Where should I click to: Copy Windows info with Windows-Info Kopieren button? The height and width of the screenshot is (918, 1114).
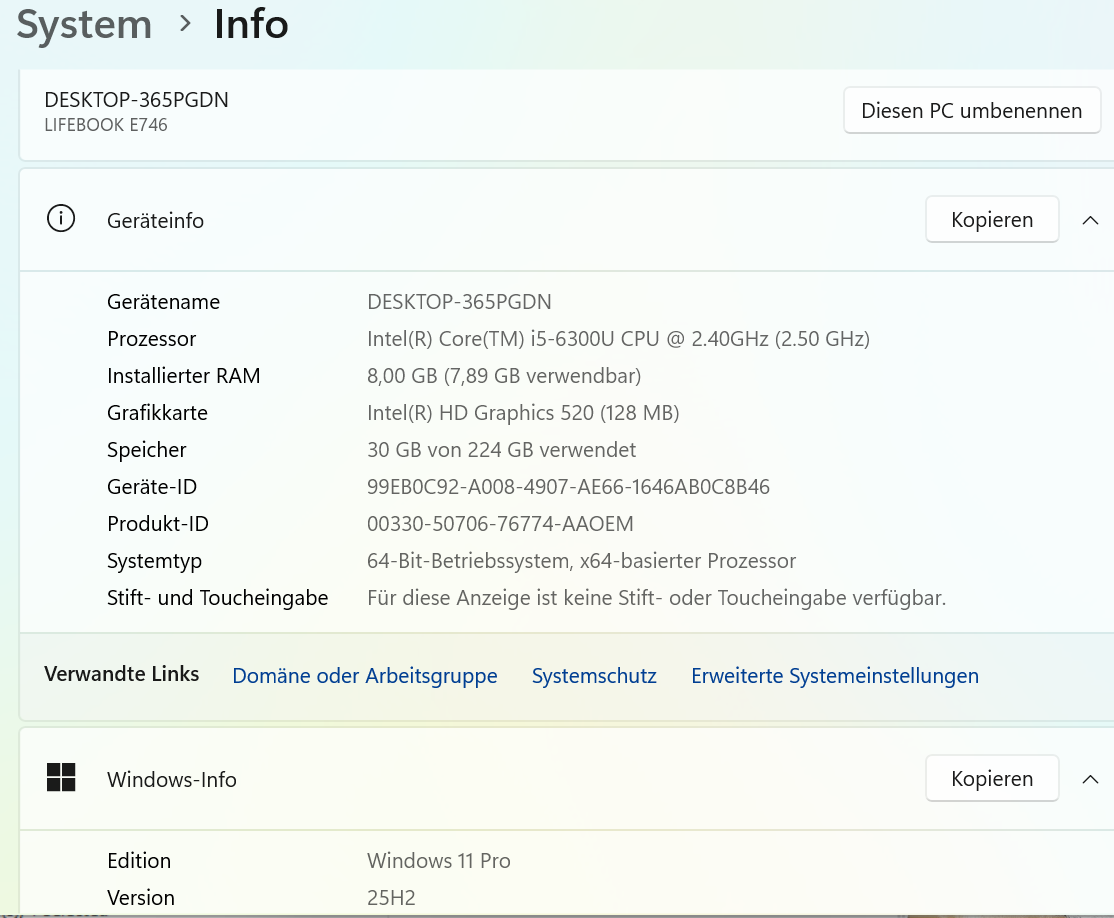coord(992,779)
